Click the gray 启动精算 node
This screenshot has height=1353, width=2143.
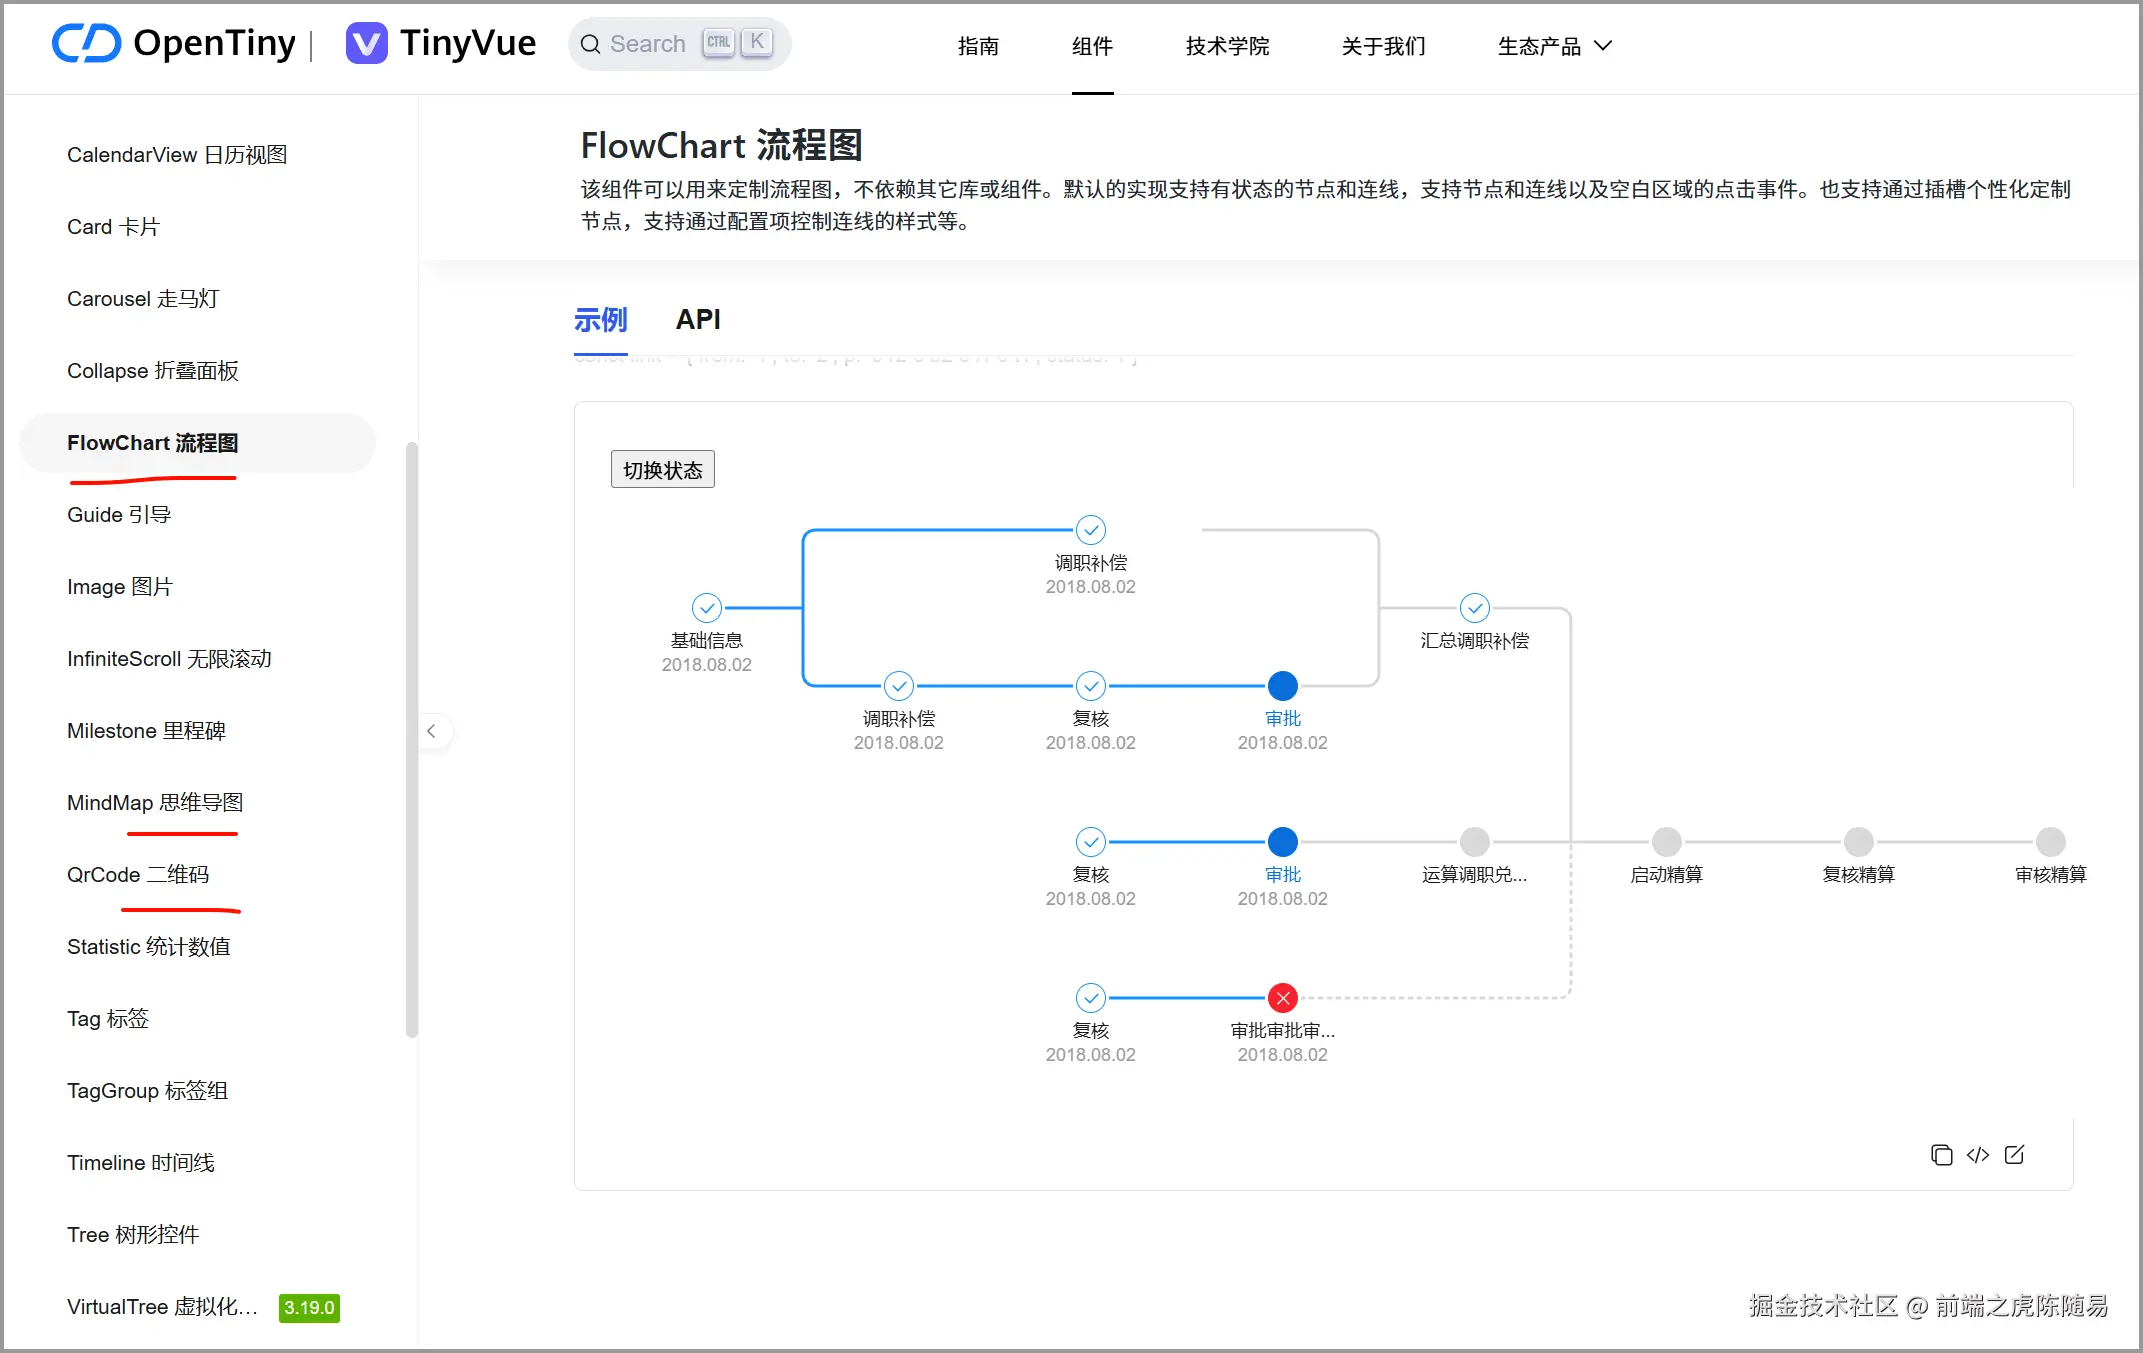[1666, 841]
